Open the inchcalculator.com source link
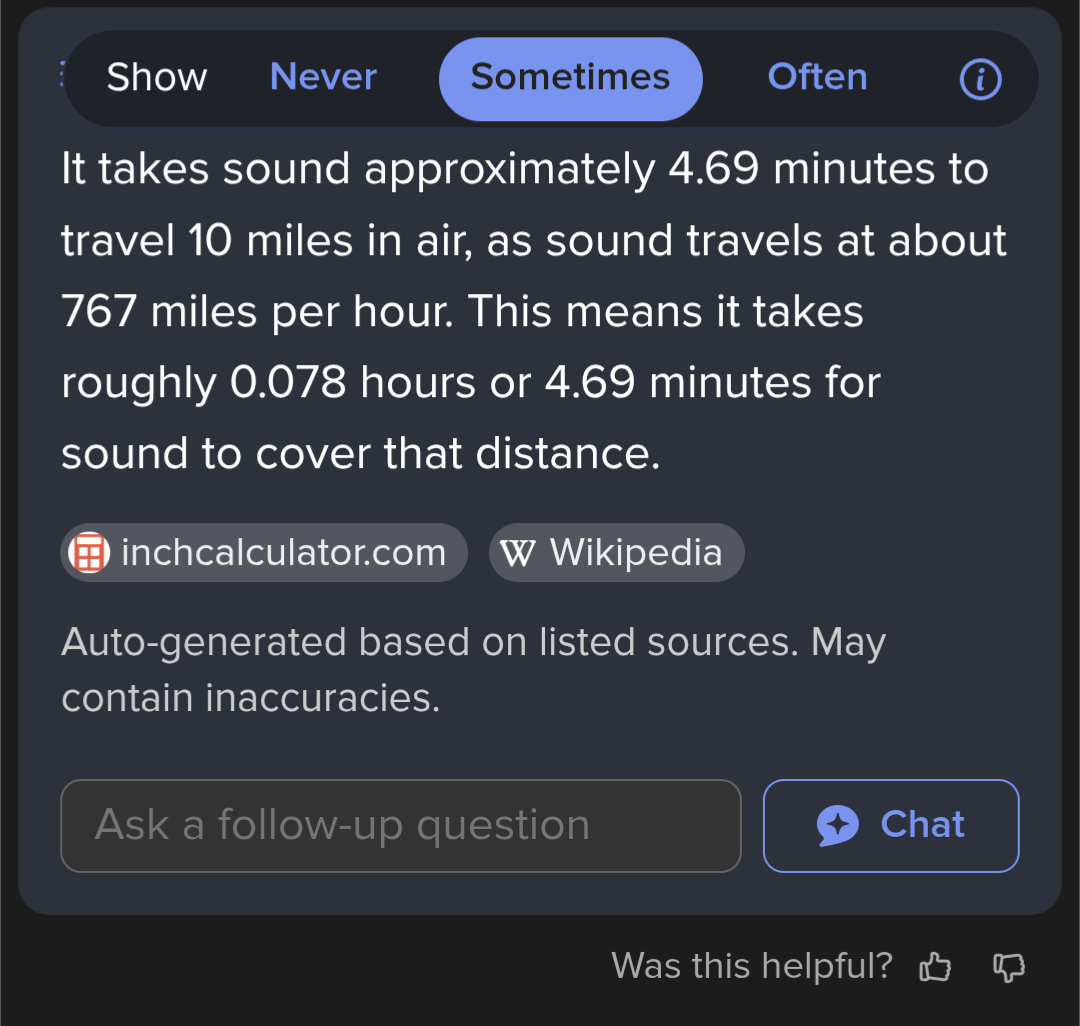The height and width of the screenshot is (1026, 1080). pos(264,552)
